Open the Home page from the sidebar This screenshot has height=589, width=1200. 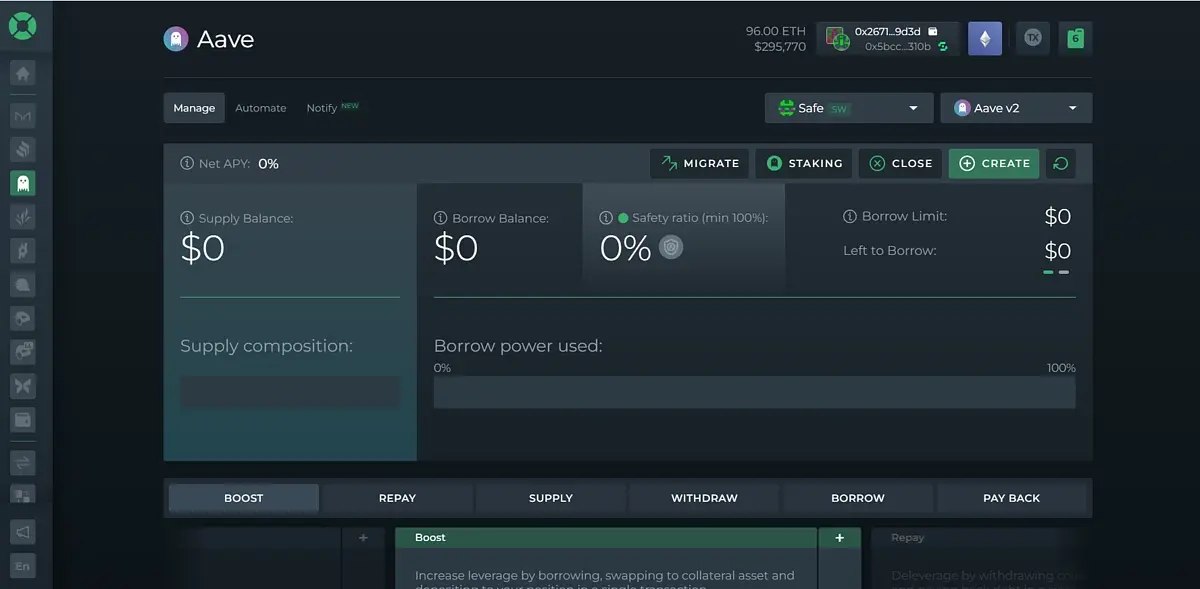[23, 73]
